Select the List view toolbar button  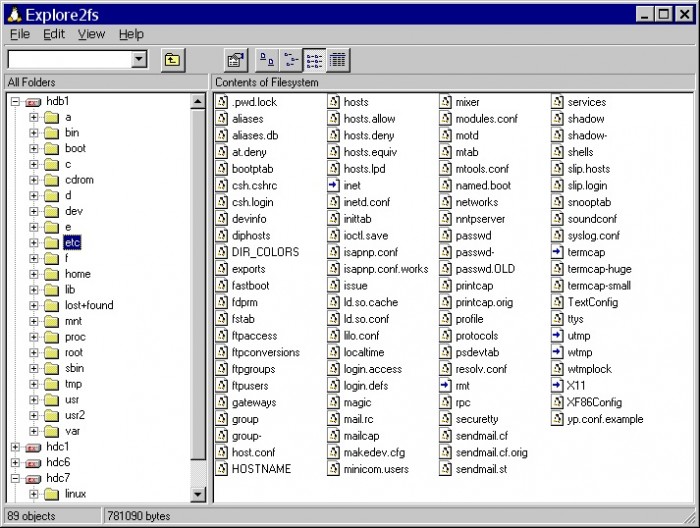[x=314, y=60]
